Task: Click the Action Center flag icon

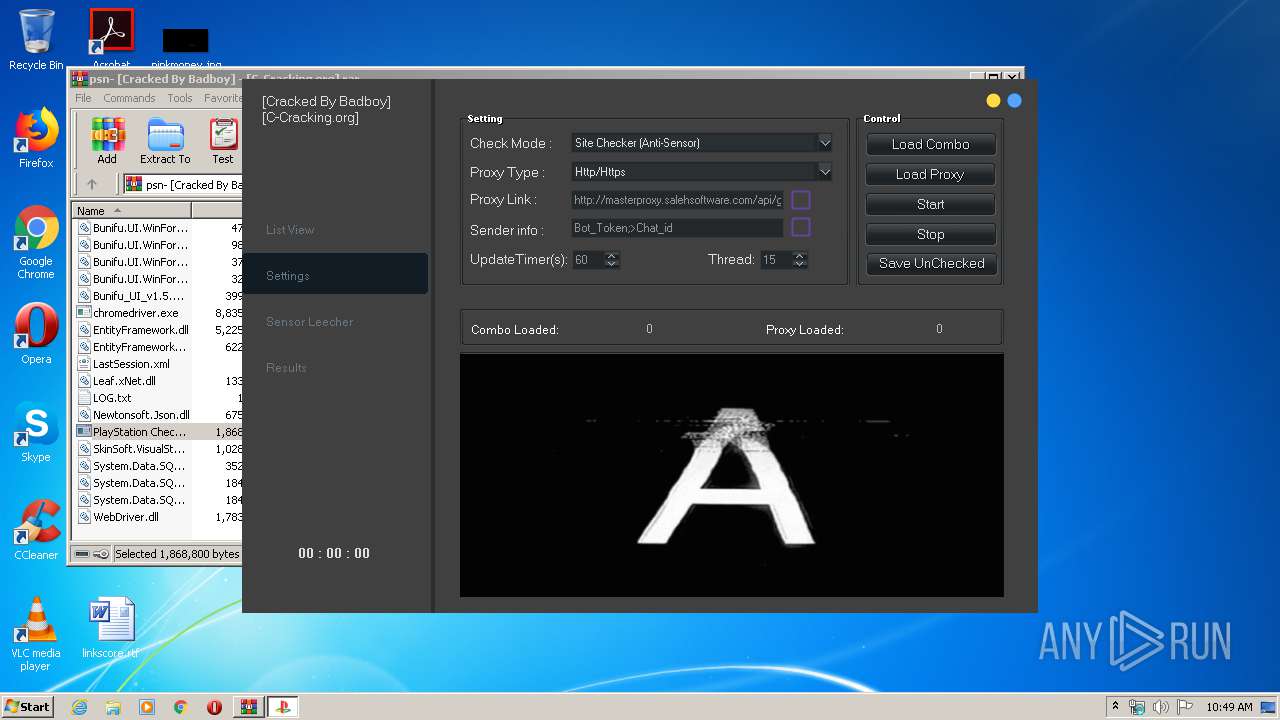Action: [1185, 707]
